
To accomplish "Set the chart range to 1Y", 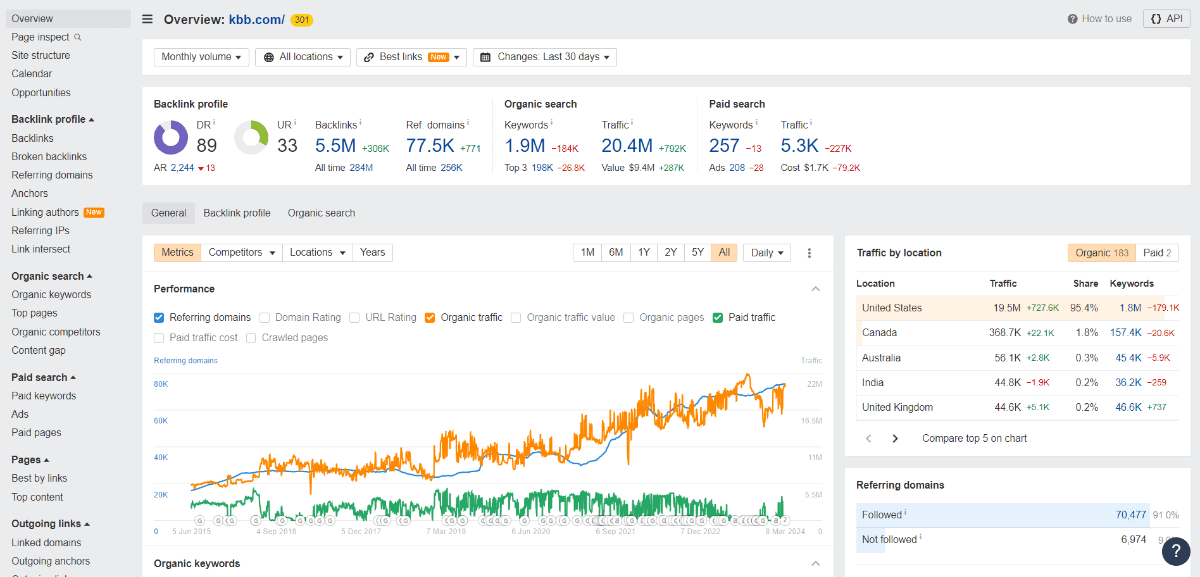I will click(x=643, y=253).
